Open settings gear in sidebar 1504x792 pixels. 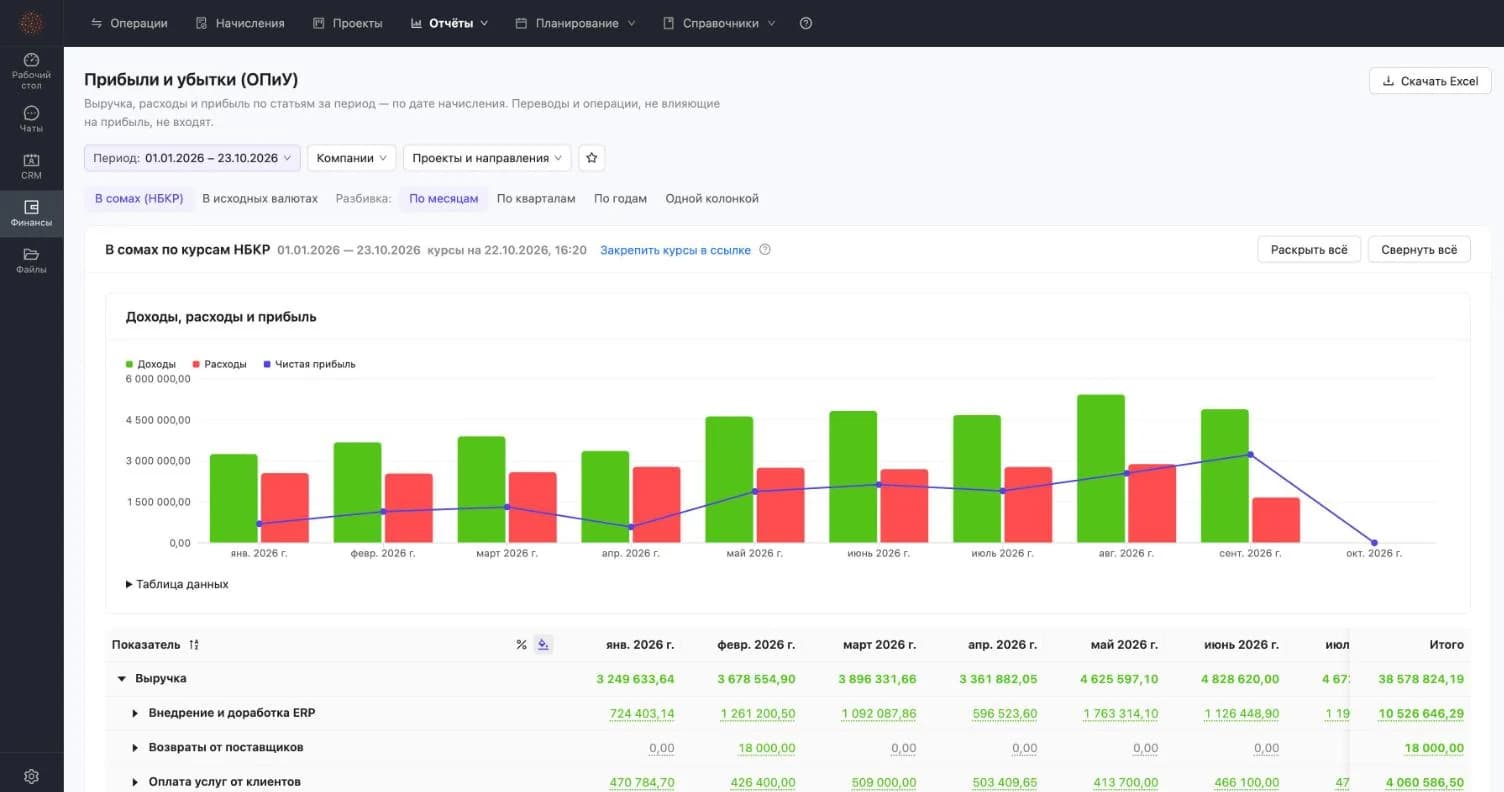tap(31, 776)
